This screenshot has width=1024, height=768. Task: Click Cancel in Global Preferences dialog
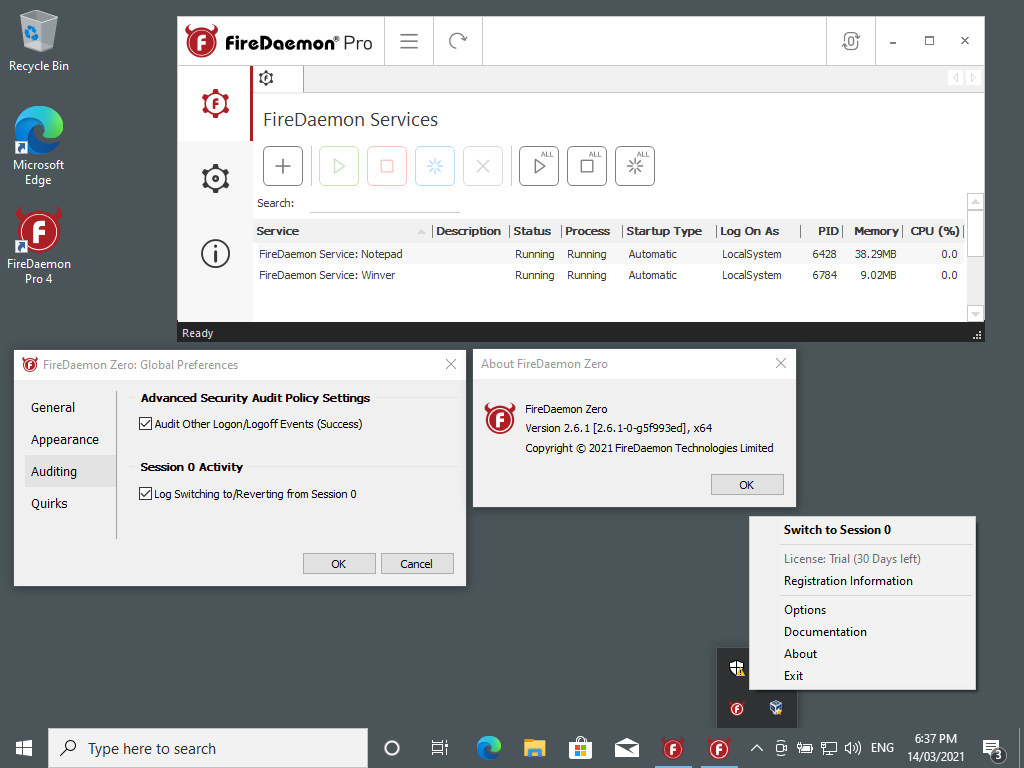(x=417, y=564)
